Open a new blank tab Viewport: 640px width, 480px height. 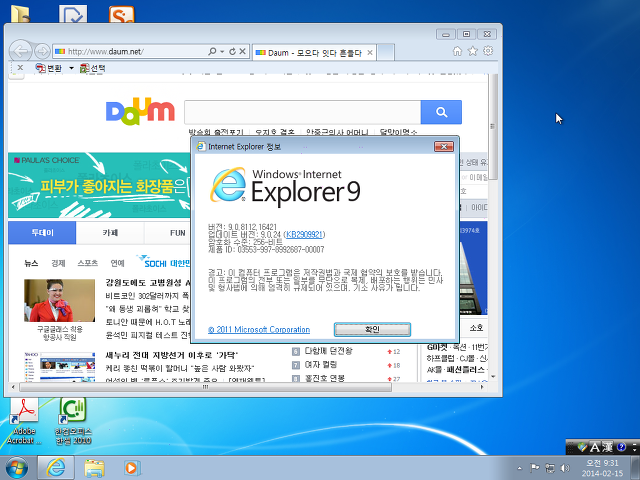(x=386, y=52)
